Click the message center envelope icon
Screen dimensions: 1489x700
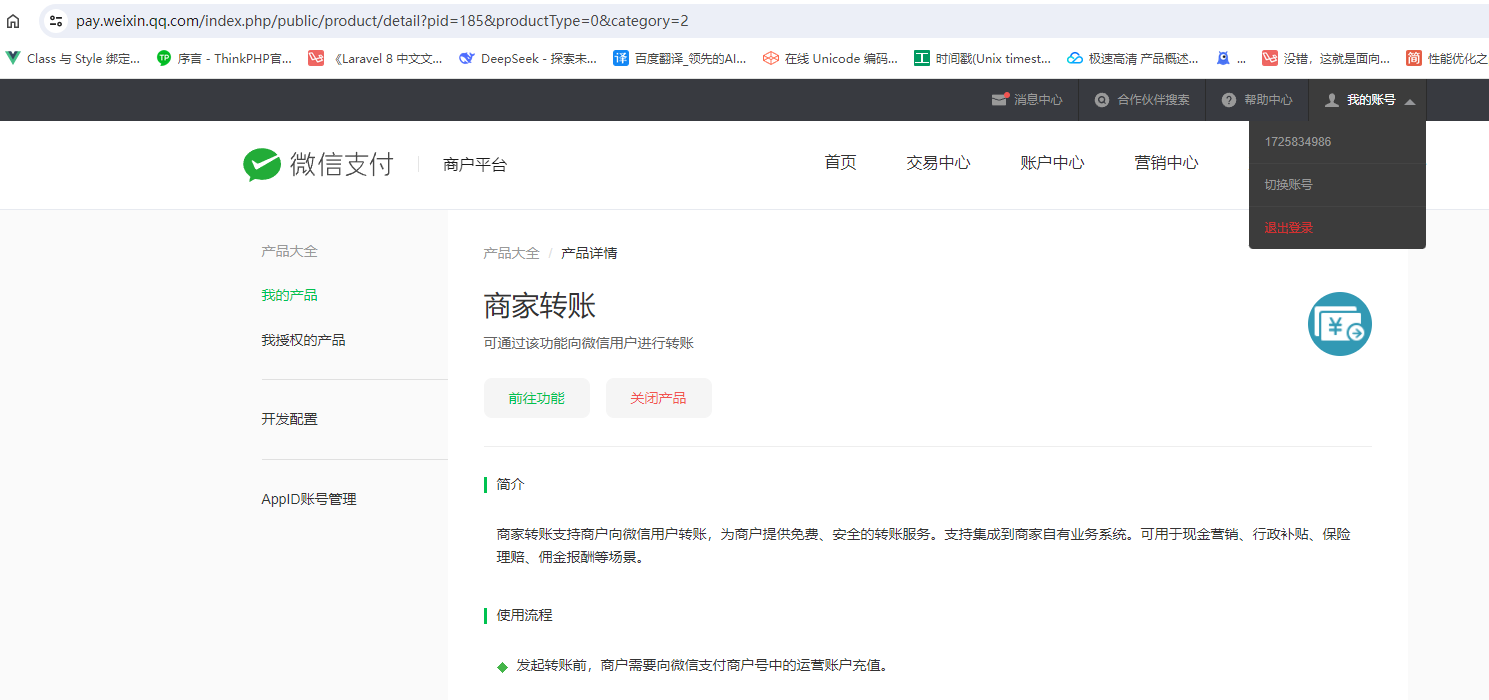(999, 99)
